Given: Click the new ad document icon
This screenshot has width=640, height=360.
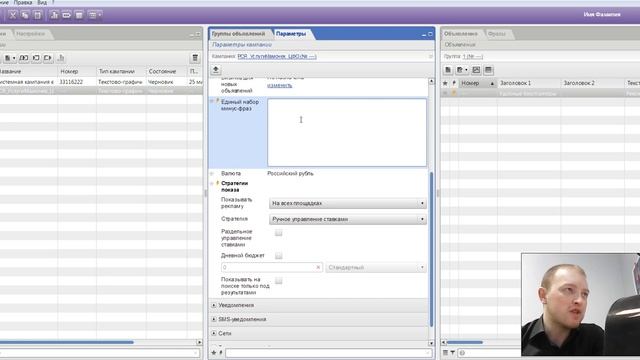Looking at the screenshot, I should 448,70.
